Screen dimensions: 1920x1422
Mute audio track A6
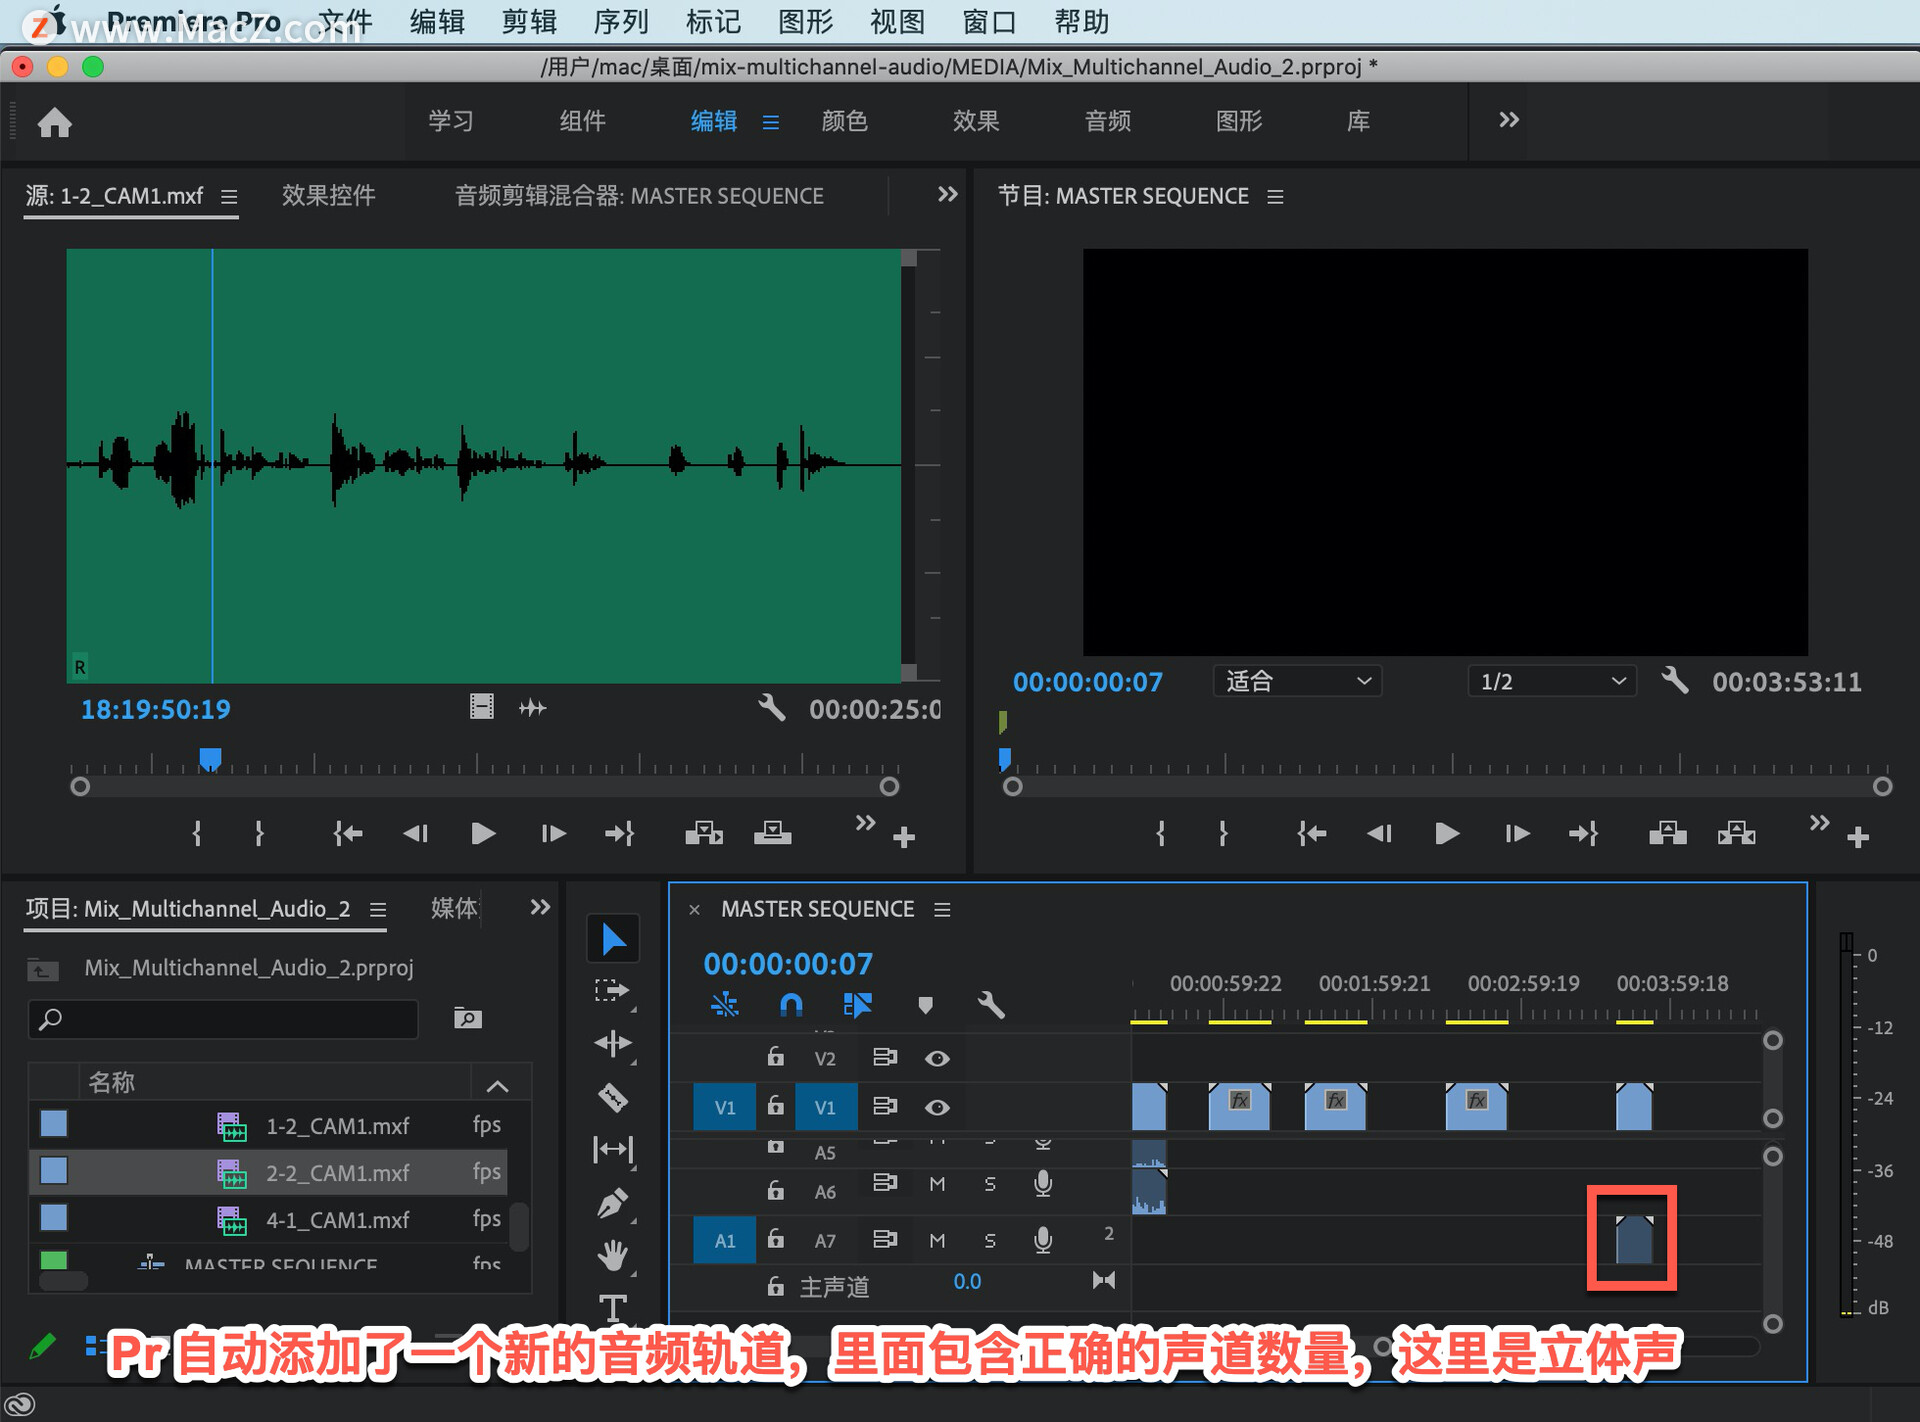tap(937, 1184)
